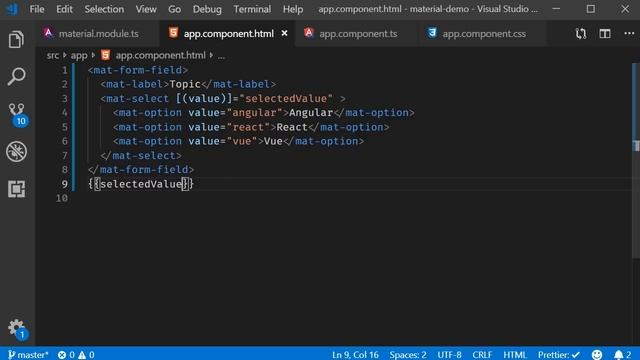Click the Topic label text in code

[x=185, y=84]
